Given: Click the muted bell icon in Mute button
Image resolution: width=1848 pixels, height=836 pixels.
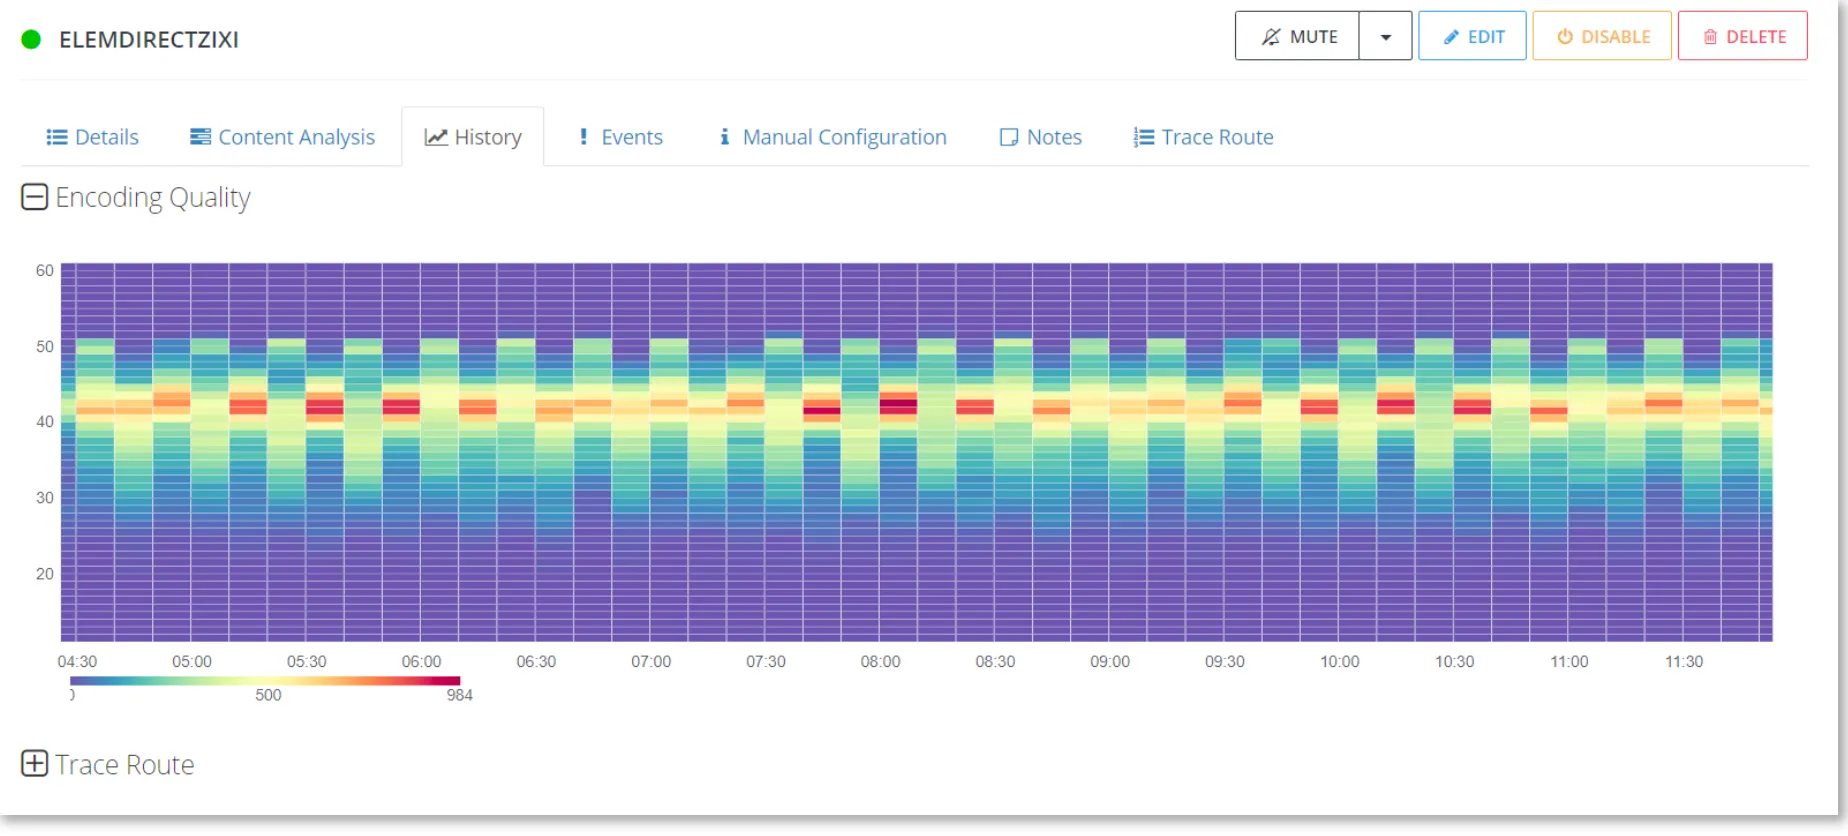Looking at the screenshot, I should pos(1271,37).
